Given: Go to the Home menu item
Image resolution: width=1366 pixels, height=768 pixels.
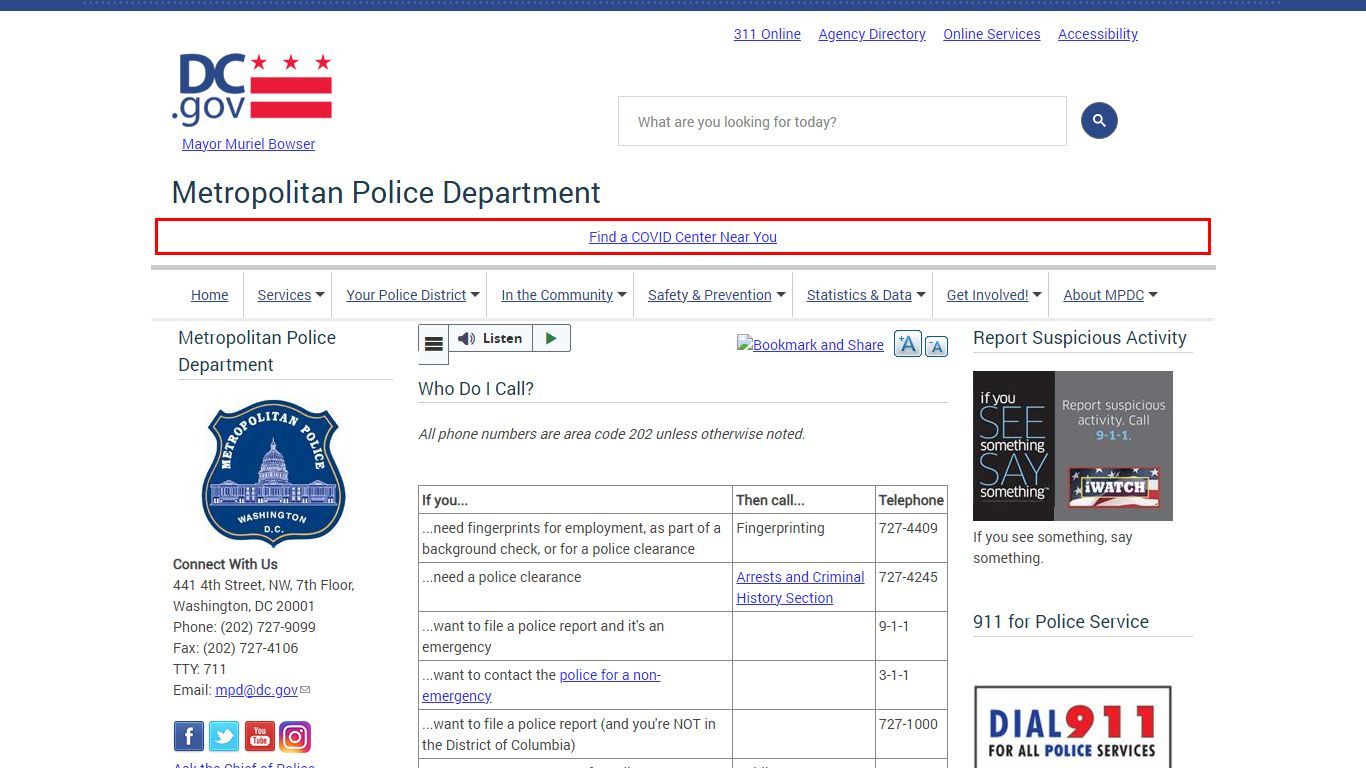Looking at the screenshot, I should 210,295.
